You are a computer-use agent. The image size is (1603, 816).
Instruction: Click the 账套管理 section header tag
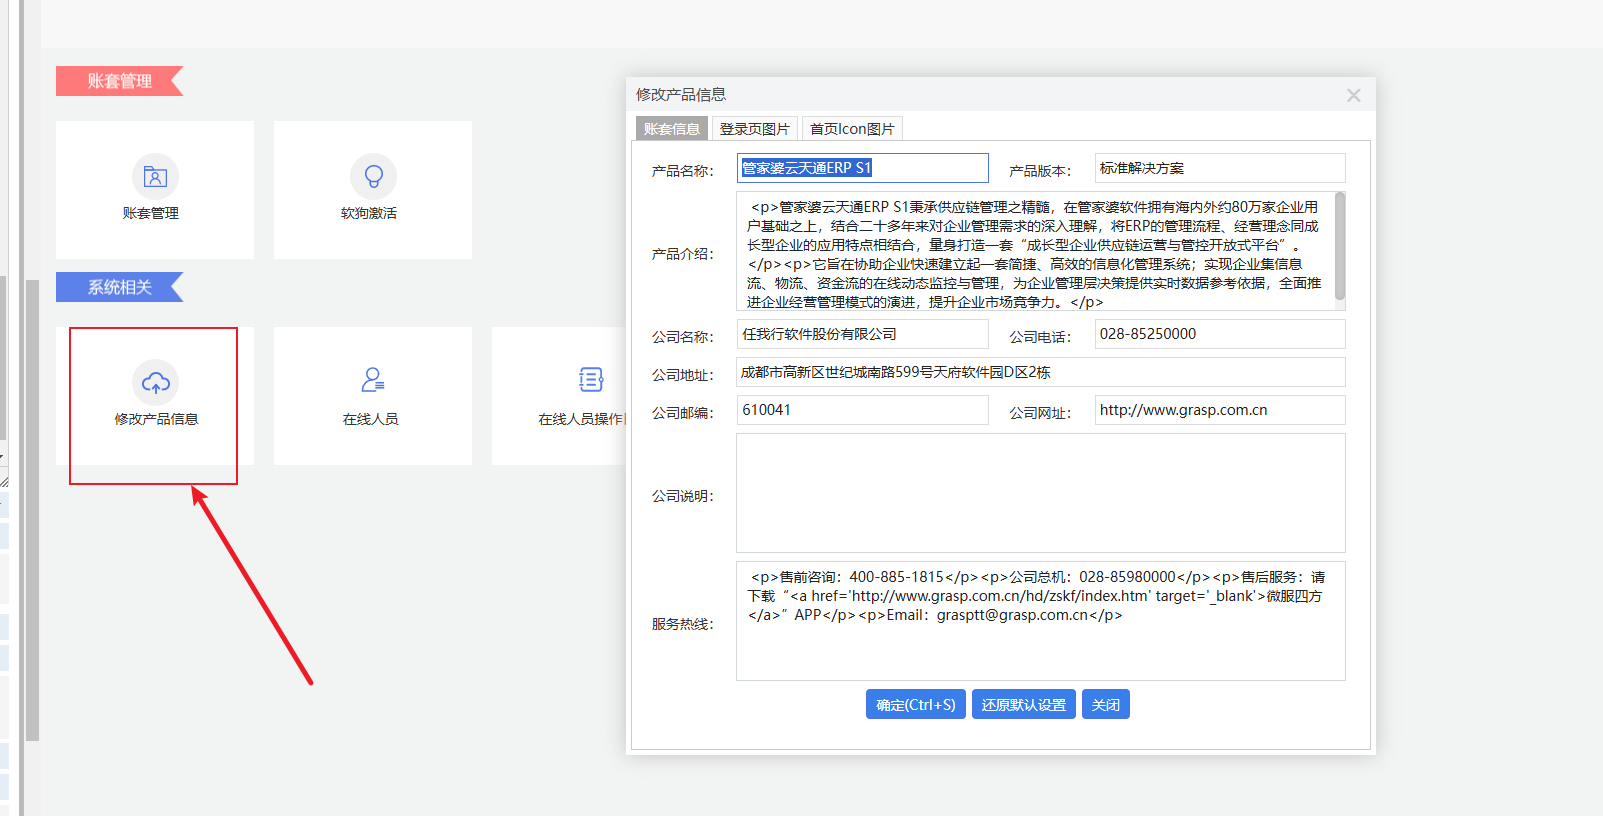click(x=119, y=81)
